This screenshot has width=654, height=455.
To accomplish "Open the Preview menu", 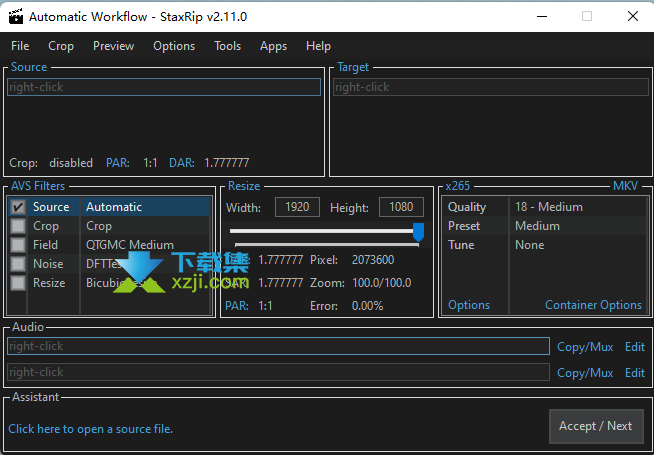I will tap(113, 46).
